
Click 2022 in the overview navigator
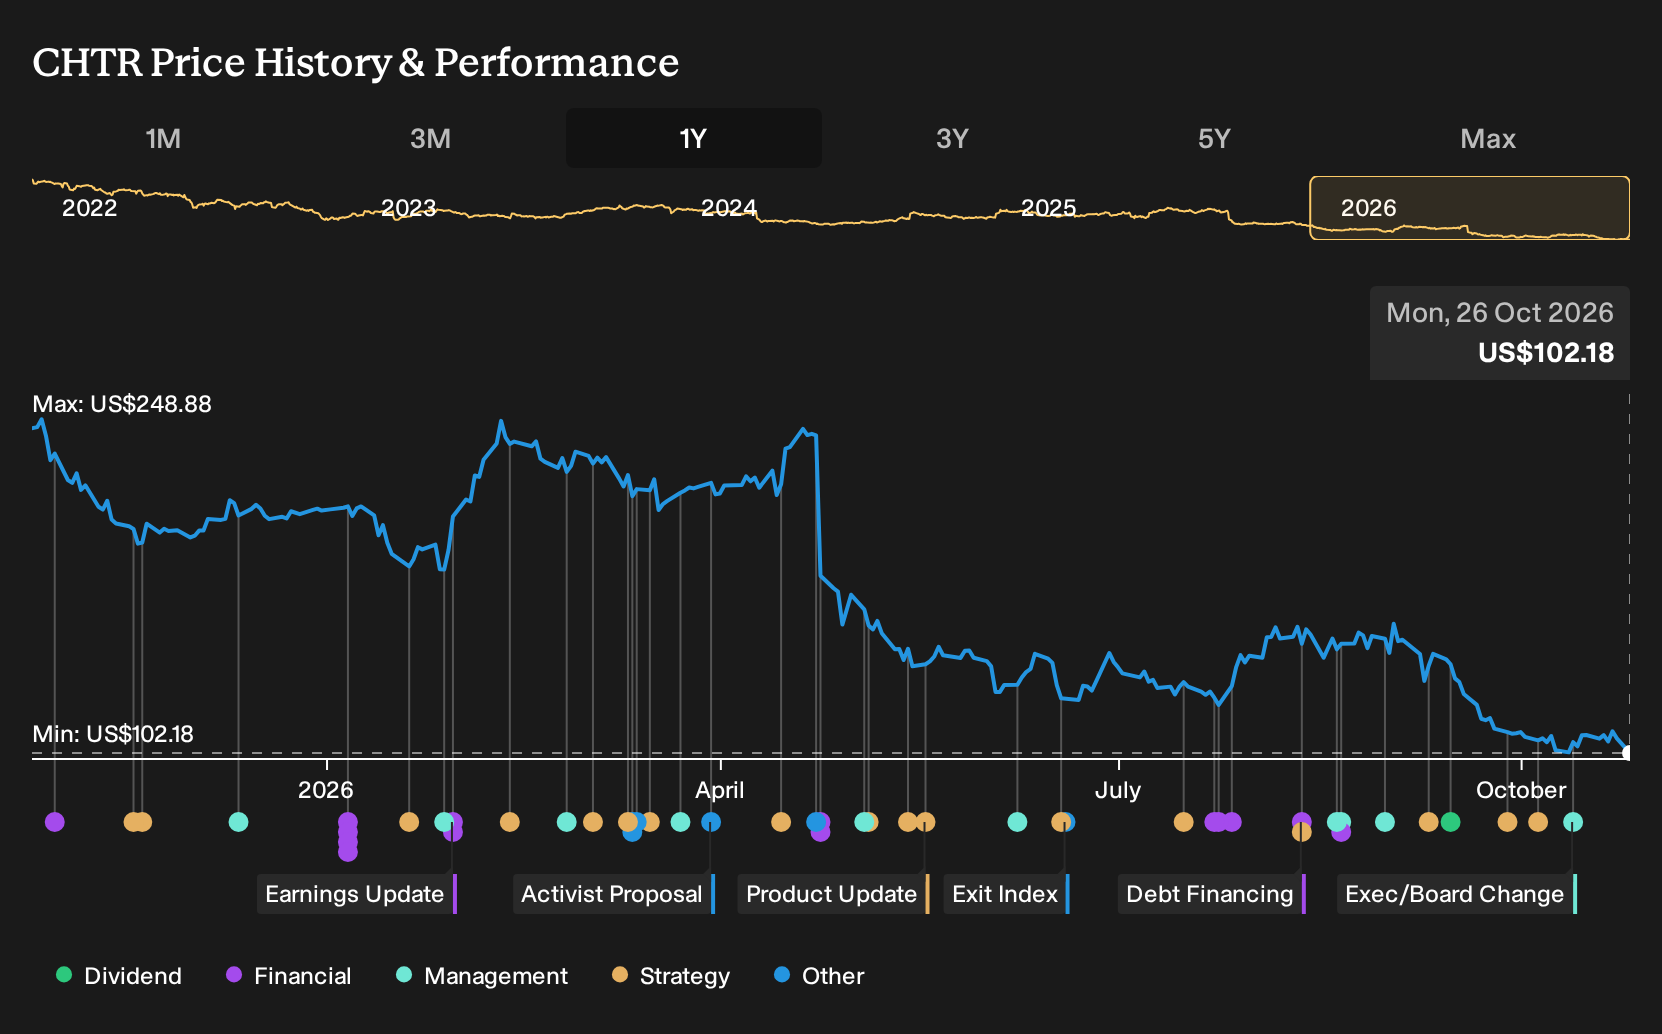90,208
